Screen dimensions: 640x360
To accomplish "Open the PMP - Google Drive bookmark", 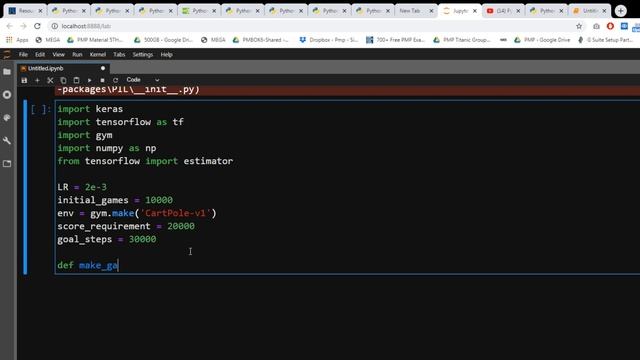I will [542, 40].
